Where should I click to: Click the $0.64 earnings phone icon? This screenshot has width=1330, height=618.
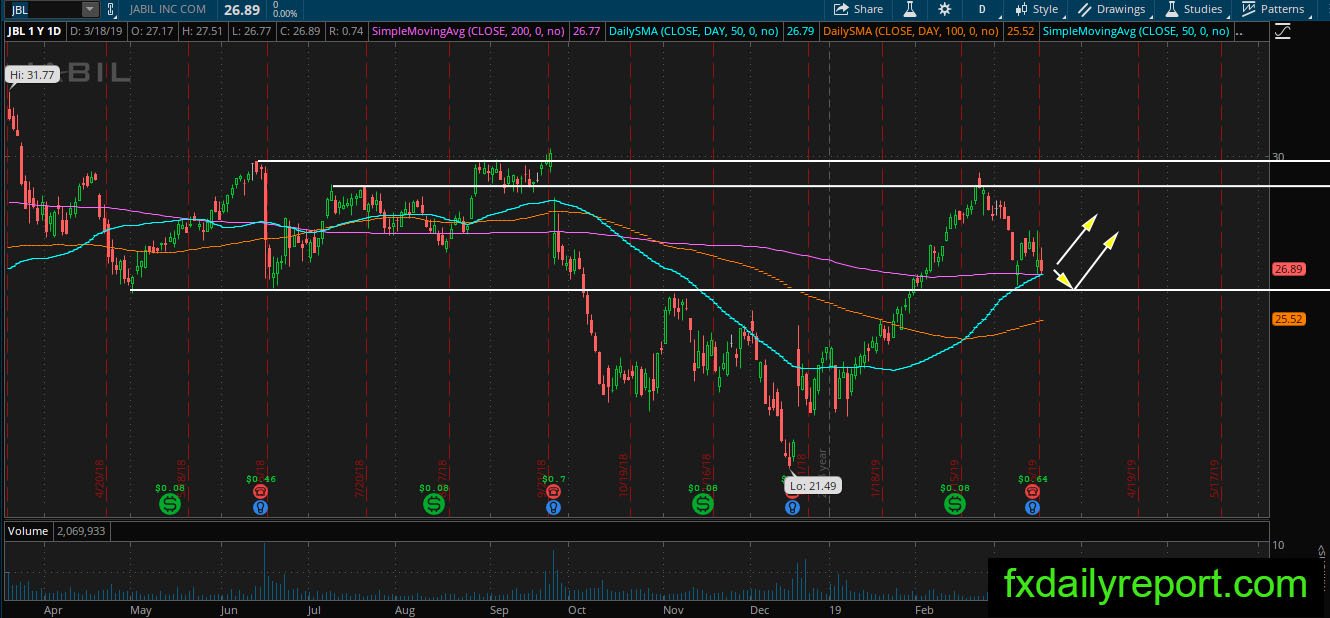pos(1032,491)
